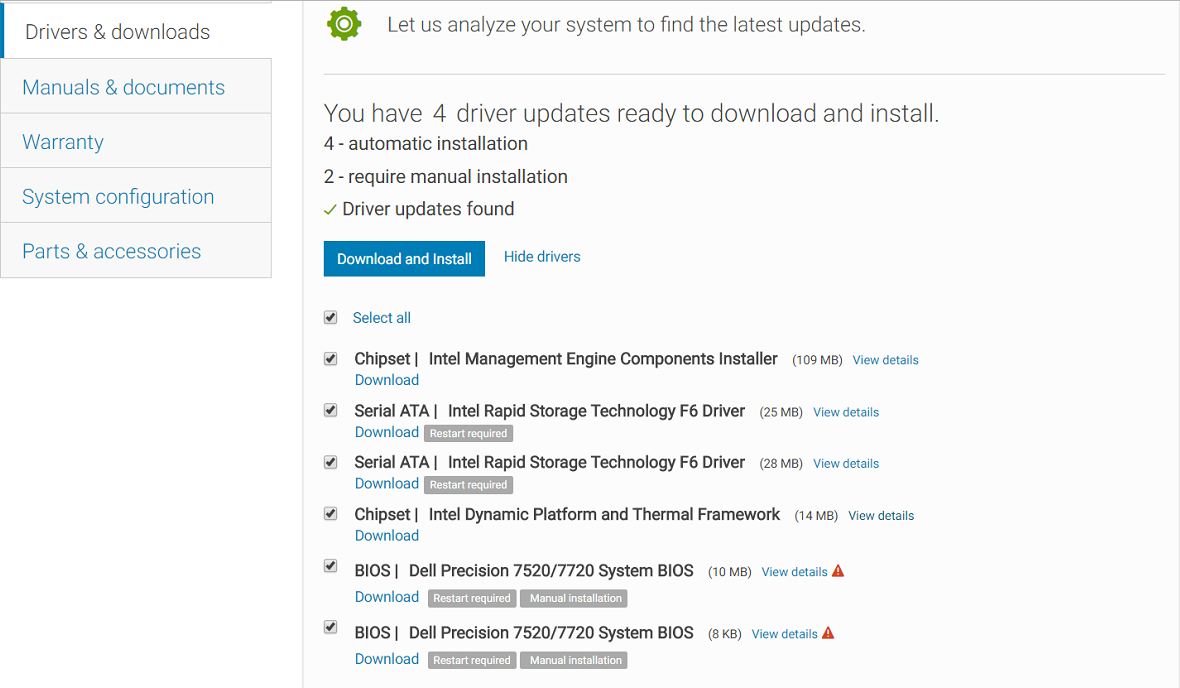Uncheck the 28 MB Rapid Storage F6 Driver checkbox

pyautogui.click(x=330, y=462)
